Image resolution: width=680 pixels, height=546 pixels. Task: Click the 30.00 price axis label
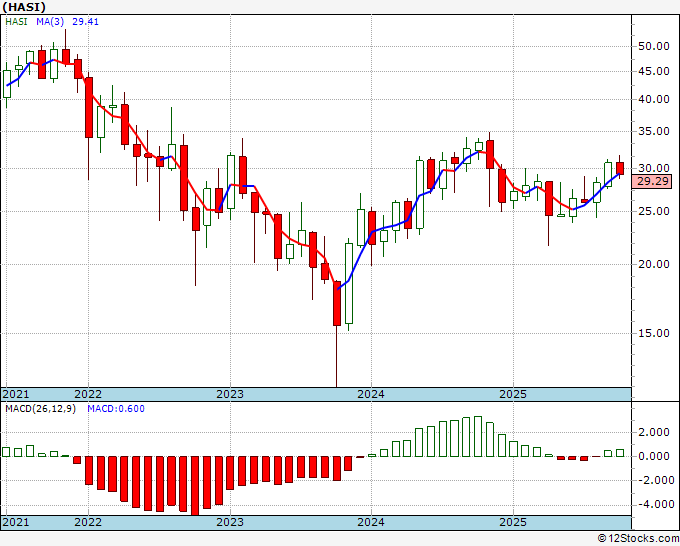click(x=654, y=168)
